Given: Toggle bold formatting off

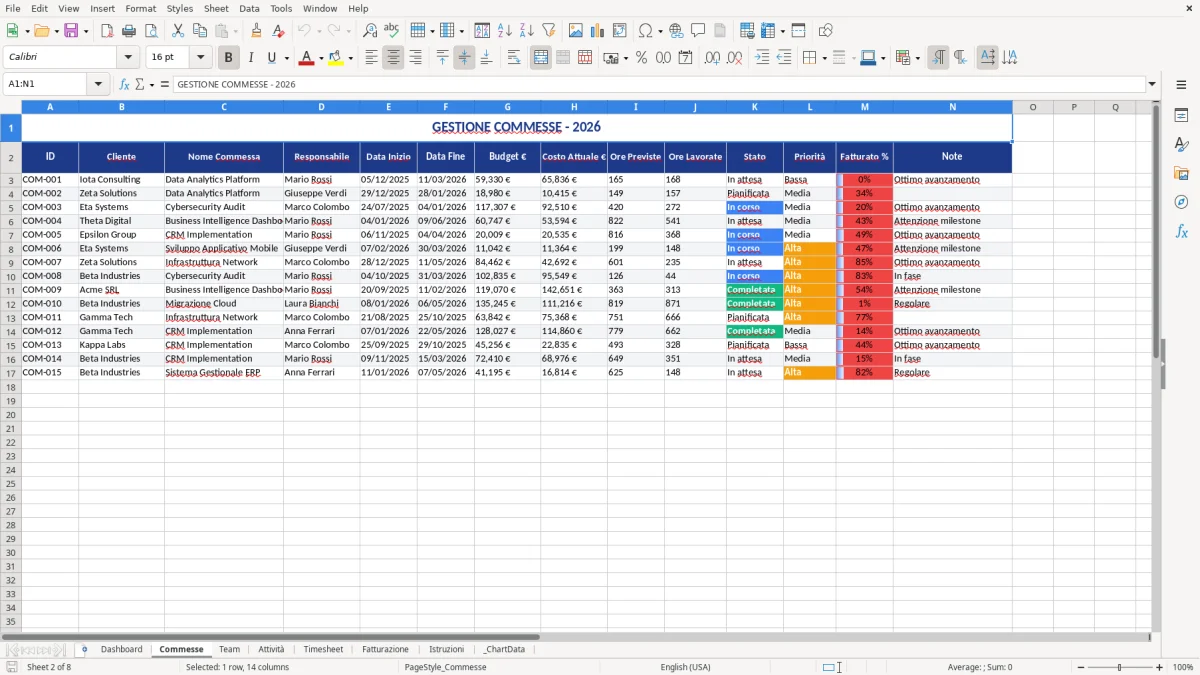Looking at the screenshot, I should 228,57.
